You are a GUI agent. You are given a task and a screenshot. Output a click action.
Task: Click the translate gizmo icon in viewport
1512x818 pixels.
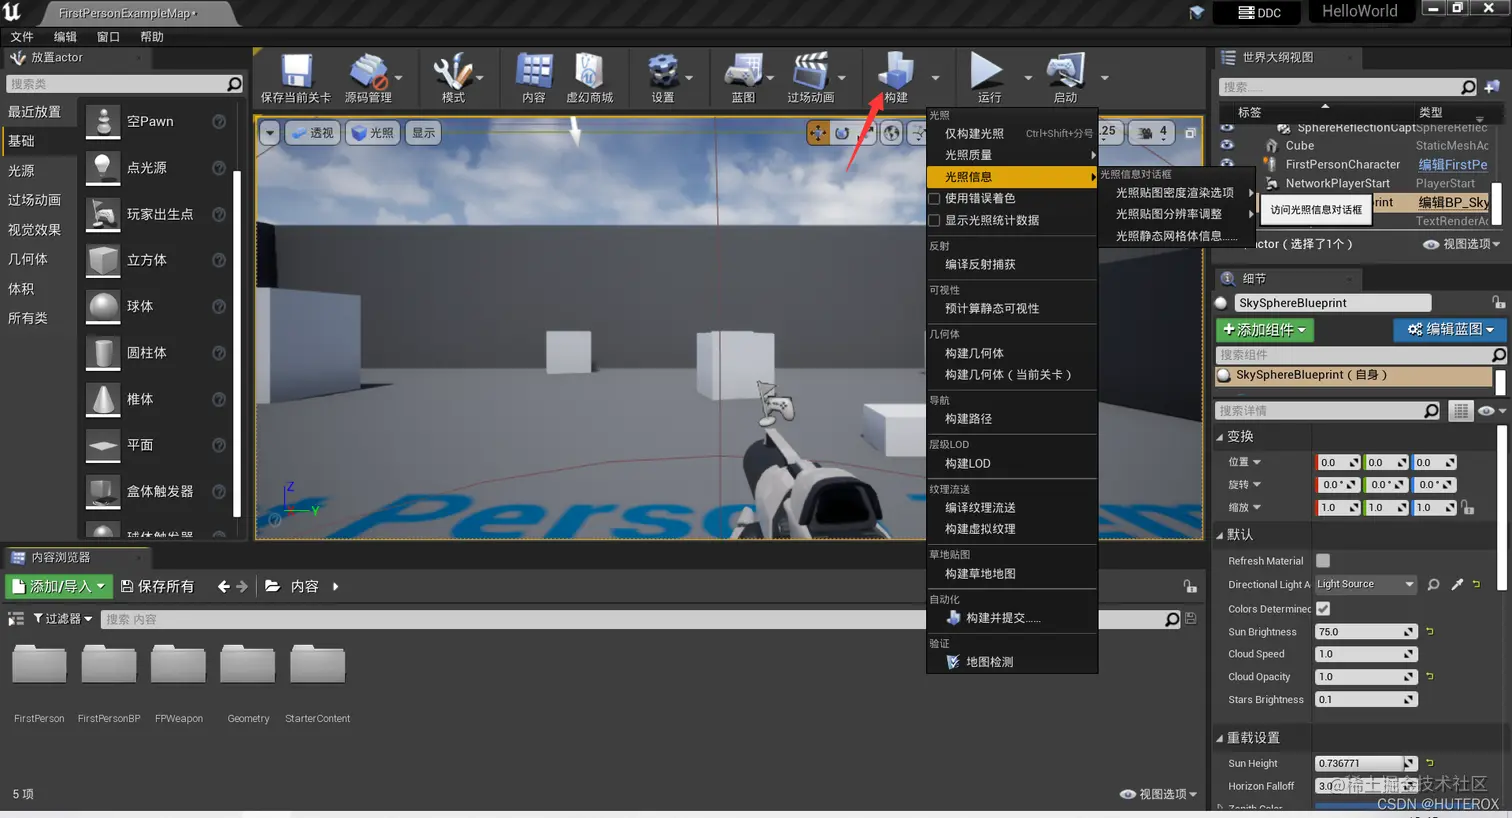click(818, 133)
